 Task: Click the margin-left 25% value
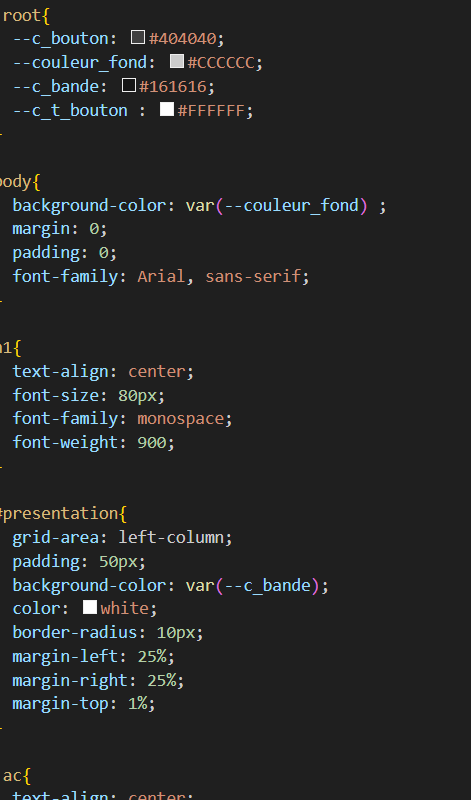(152, 656)
